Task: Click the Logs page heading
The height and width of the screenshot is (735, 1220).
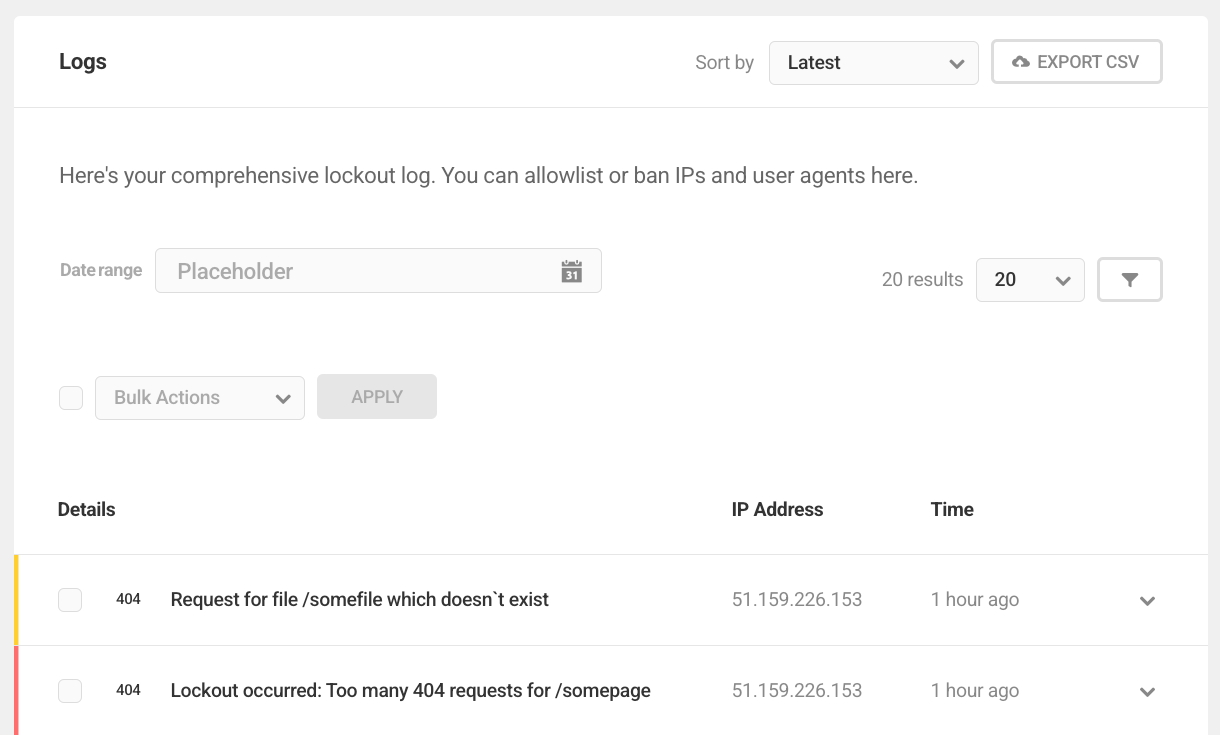Action: tap(82, 61)
